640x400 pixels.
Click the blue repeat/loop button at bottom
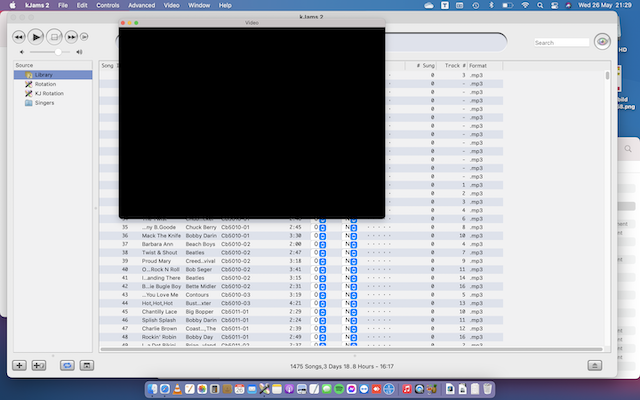point(67,366)
